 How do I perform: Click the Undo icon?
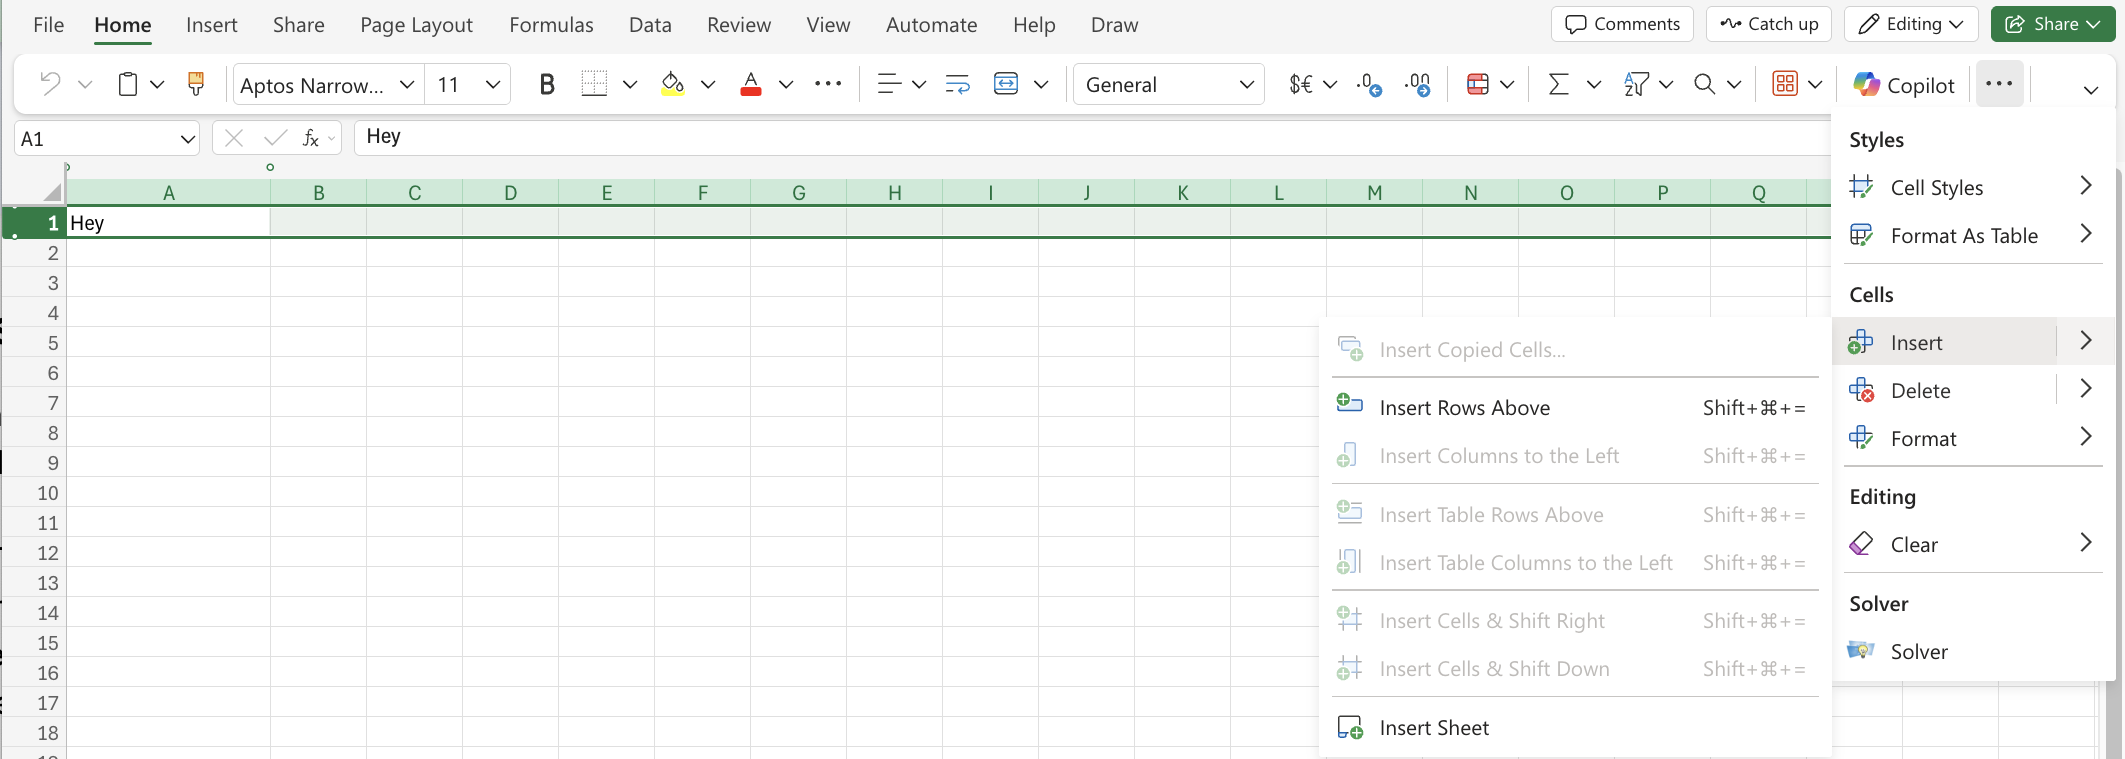50,84
